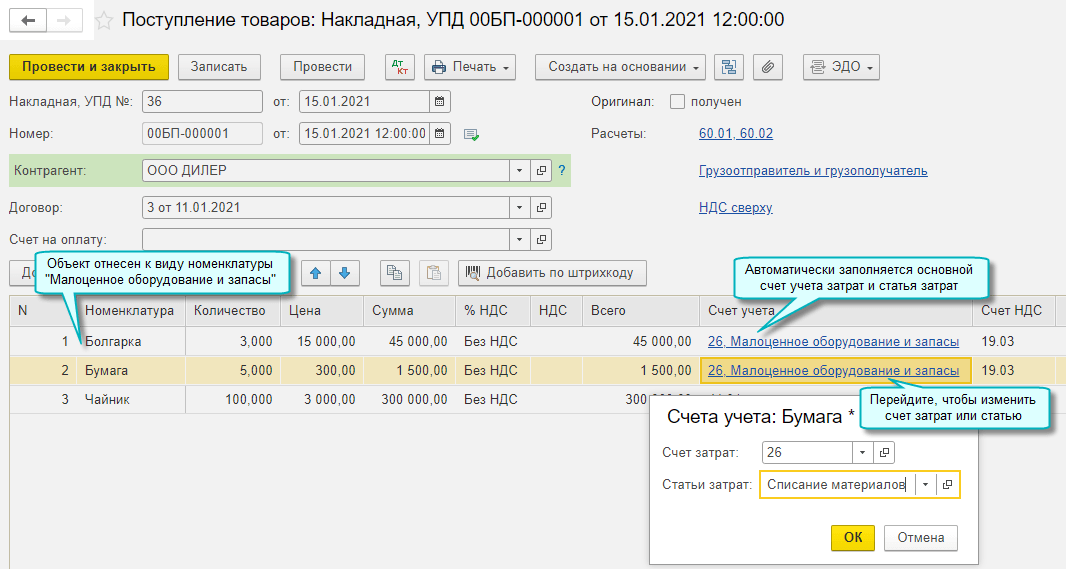This screenshot has width=1066, height=569.
Task: Open the ЭДО menu
Action: tap(841, 67)
